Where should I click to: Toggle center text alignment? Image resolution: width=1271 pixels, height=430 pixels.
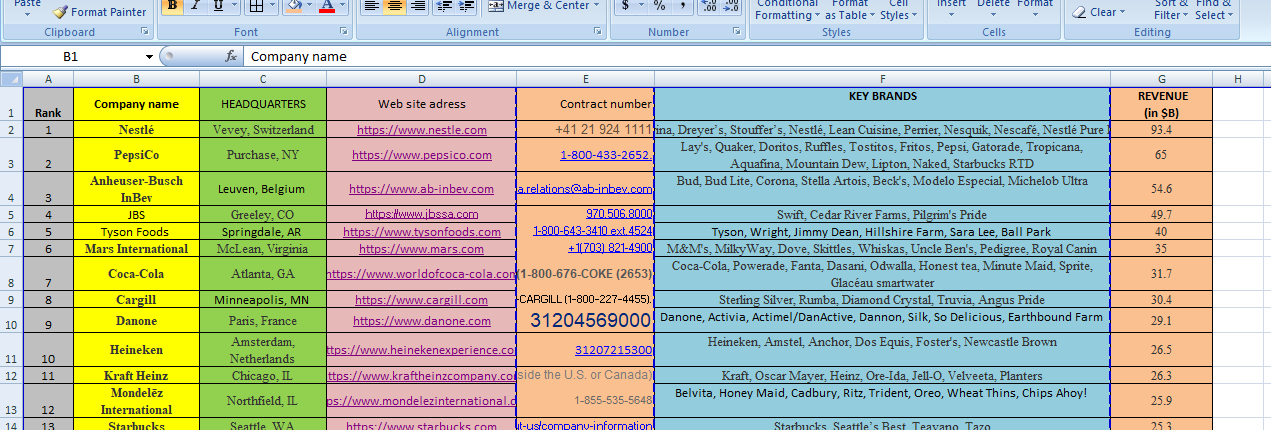pyautogui.click(x=395, y=6)
